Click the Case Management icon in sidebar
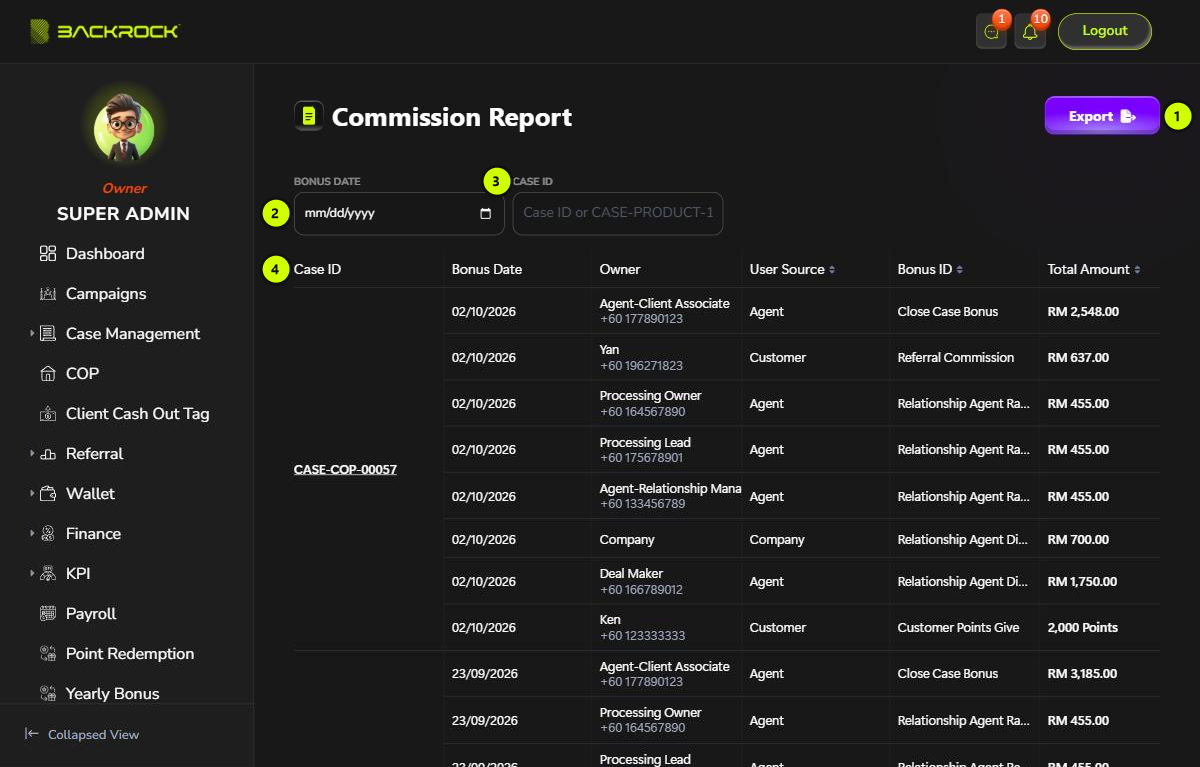Screen dimensions: 1200x767 (48, 334)
